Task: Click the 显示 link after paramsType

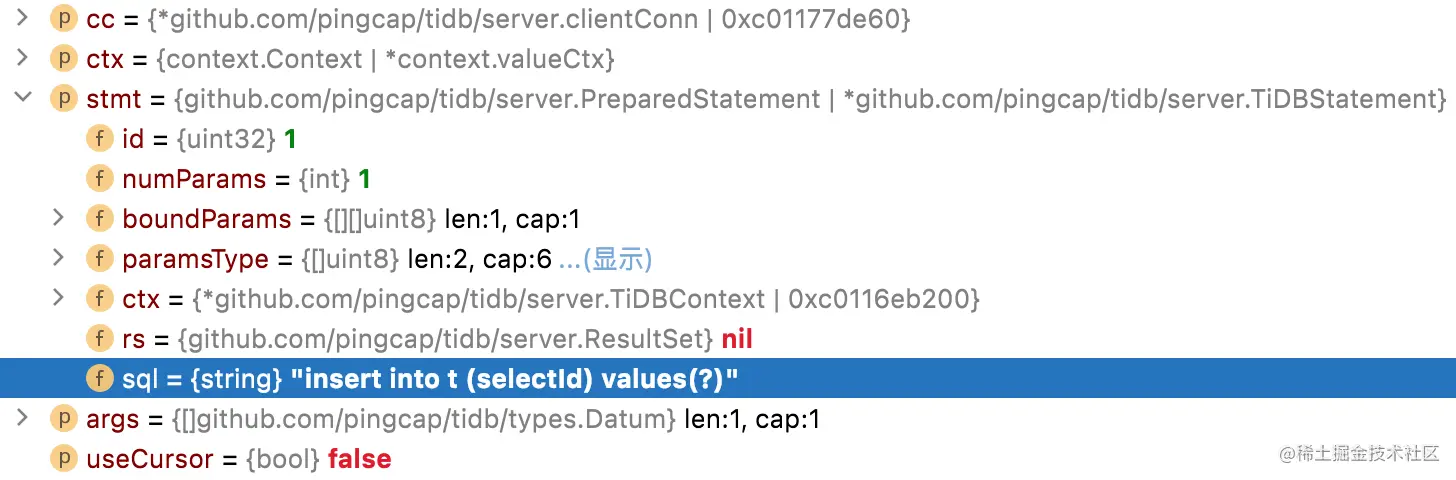Action: [x=606, y=260]
